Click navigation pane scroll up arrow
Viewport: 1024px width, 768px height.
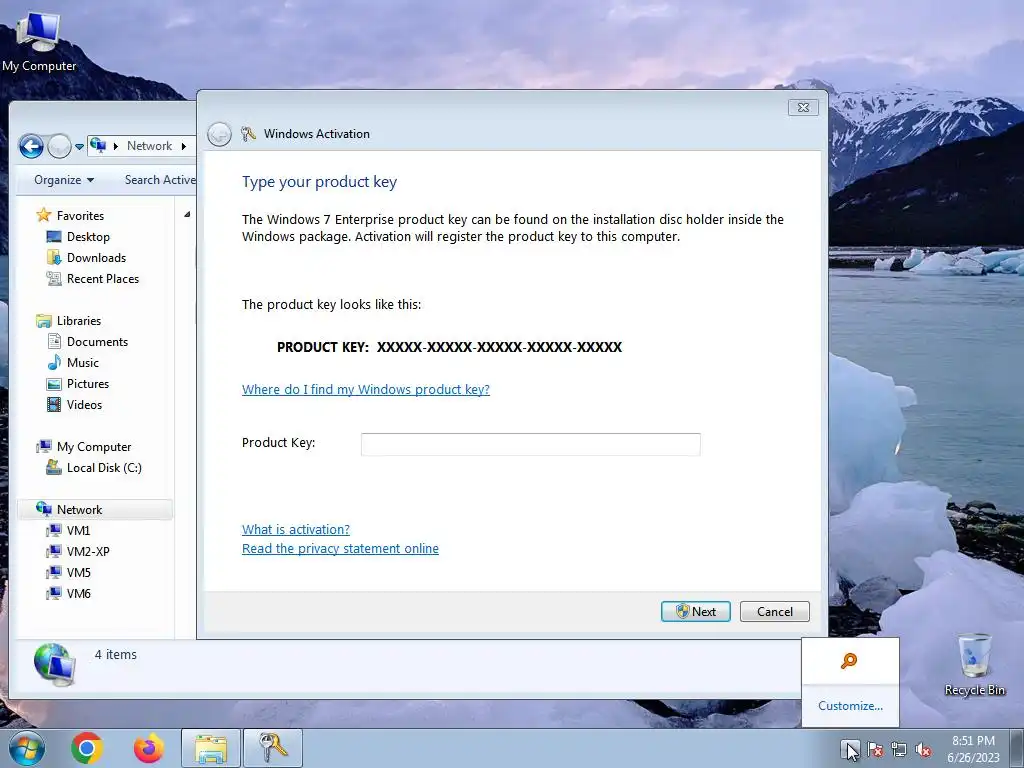tap(187, 214)
